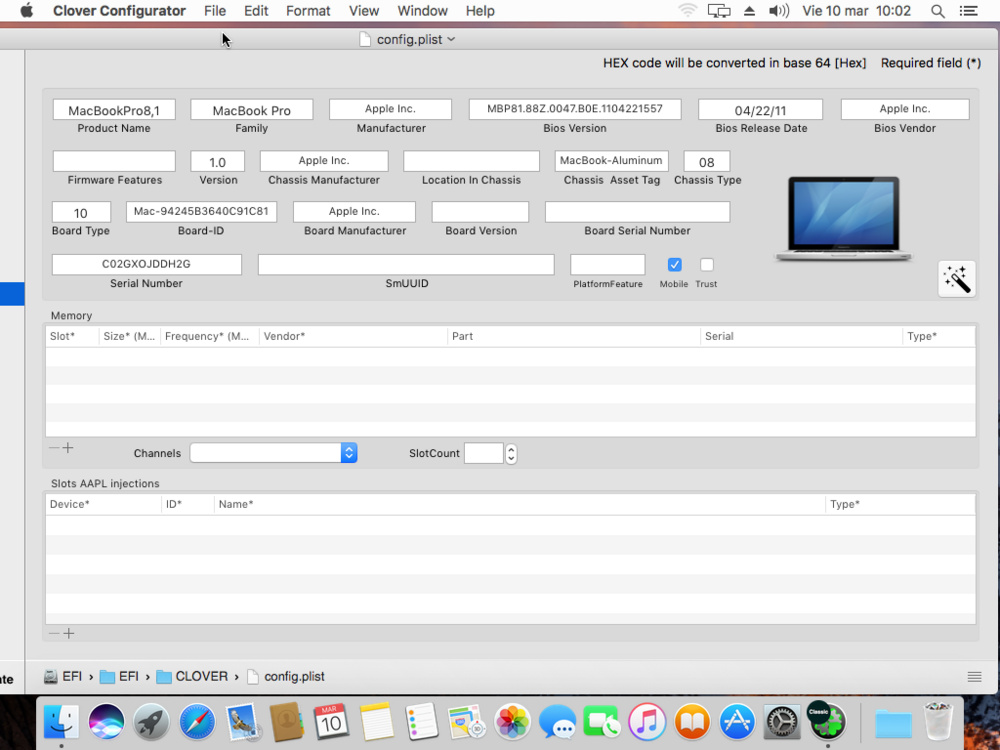Open the Help menu
The height and width of the screenshot is (750, 1000).
(480, 11)
